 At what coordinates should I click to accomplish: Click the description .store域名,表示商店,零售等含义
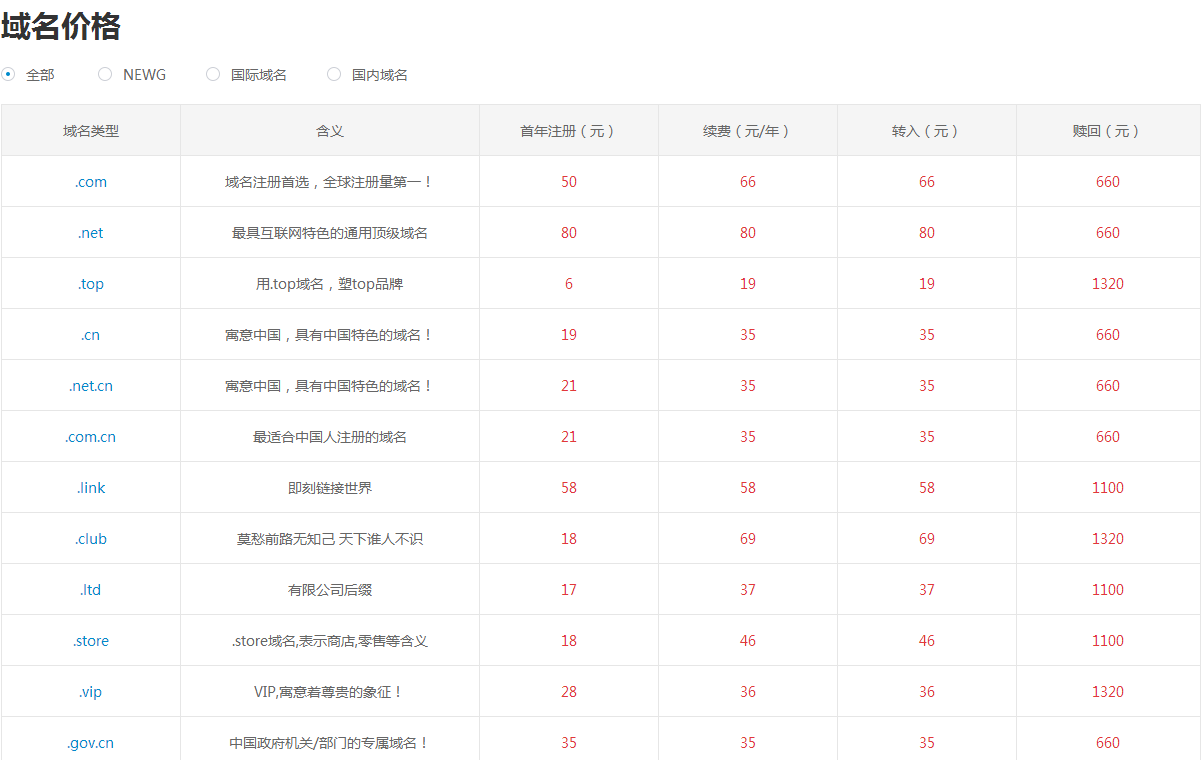coord(330,641)
